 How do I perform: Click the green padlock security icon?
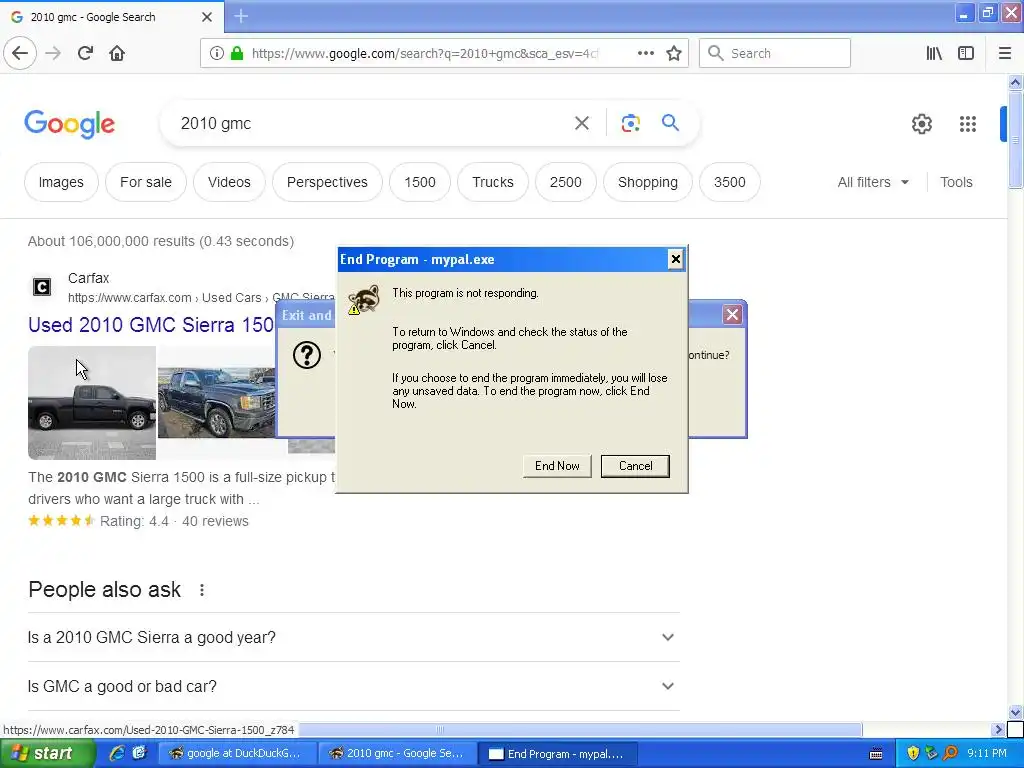(x=237, y=53)
